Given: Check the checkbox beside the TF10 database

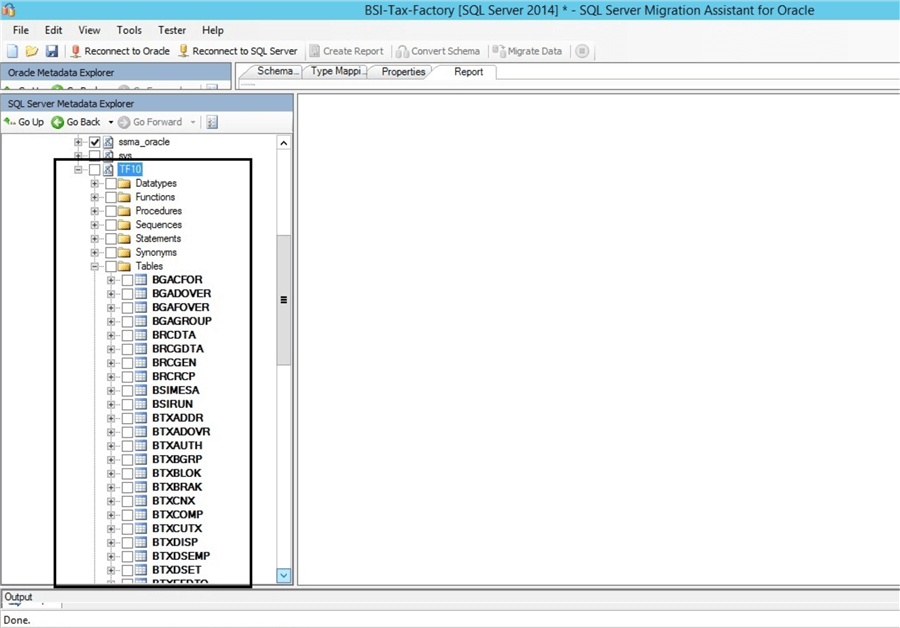Looking at the screenshot, I should pyautogui.click(x=95, y=169).
